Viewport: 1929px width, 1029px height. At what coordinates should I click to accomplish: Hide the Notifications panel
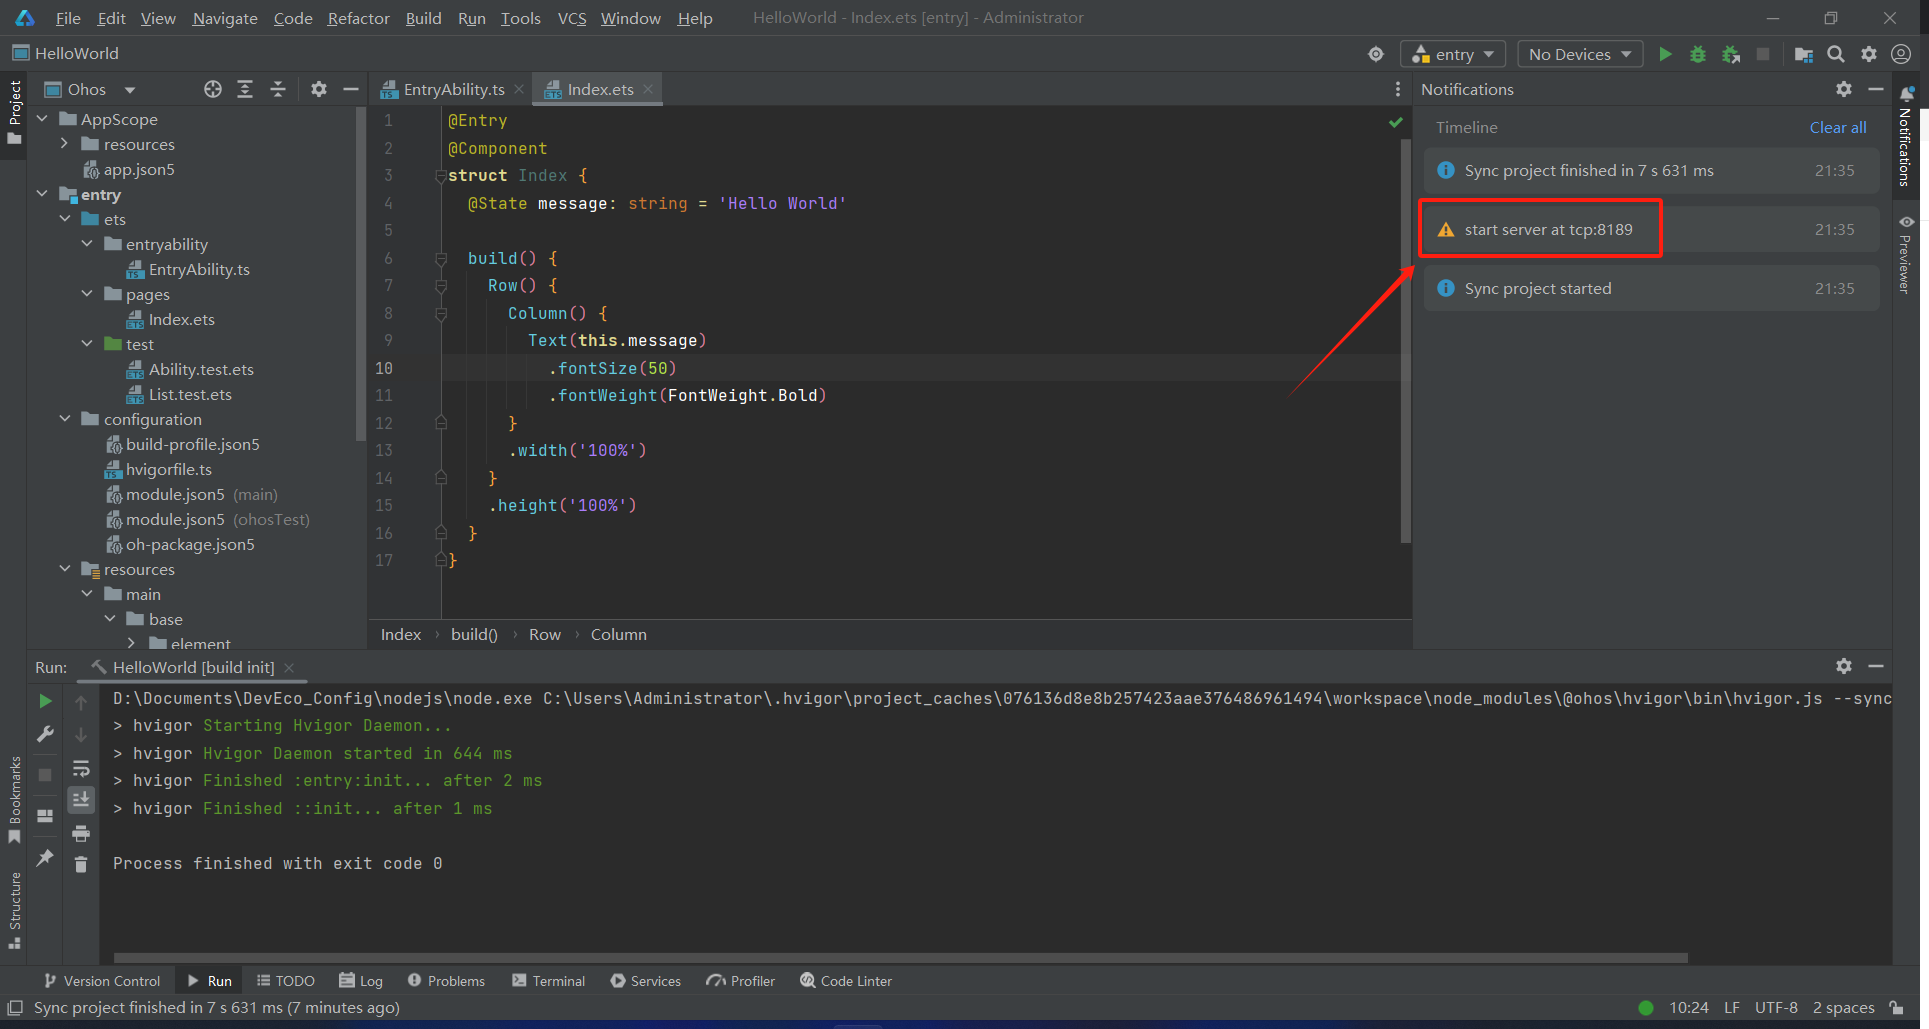pos(1876,89)
